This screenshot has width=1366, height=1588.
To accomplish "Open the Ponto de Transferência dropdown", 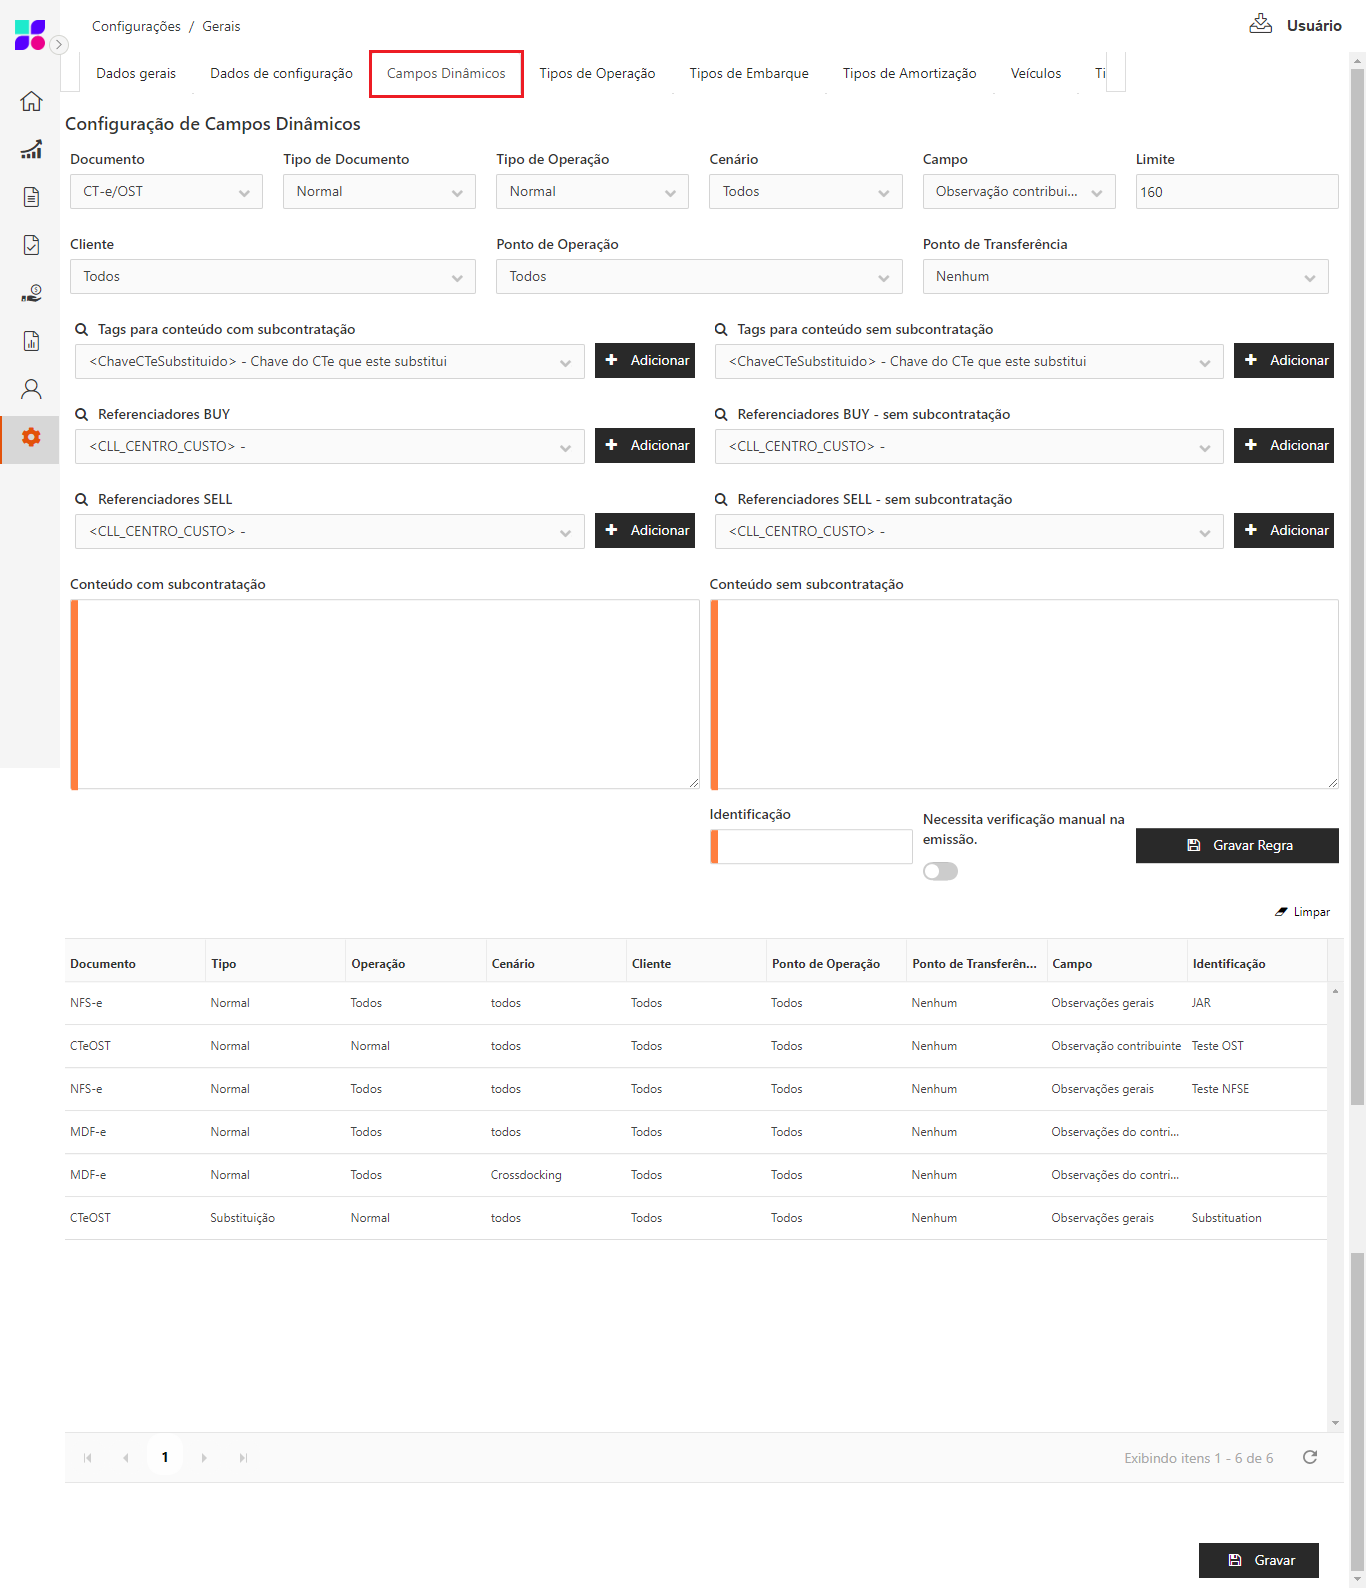I will [1125, 277].
